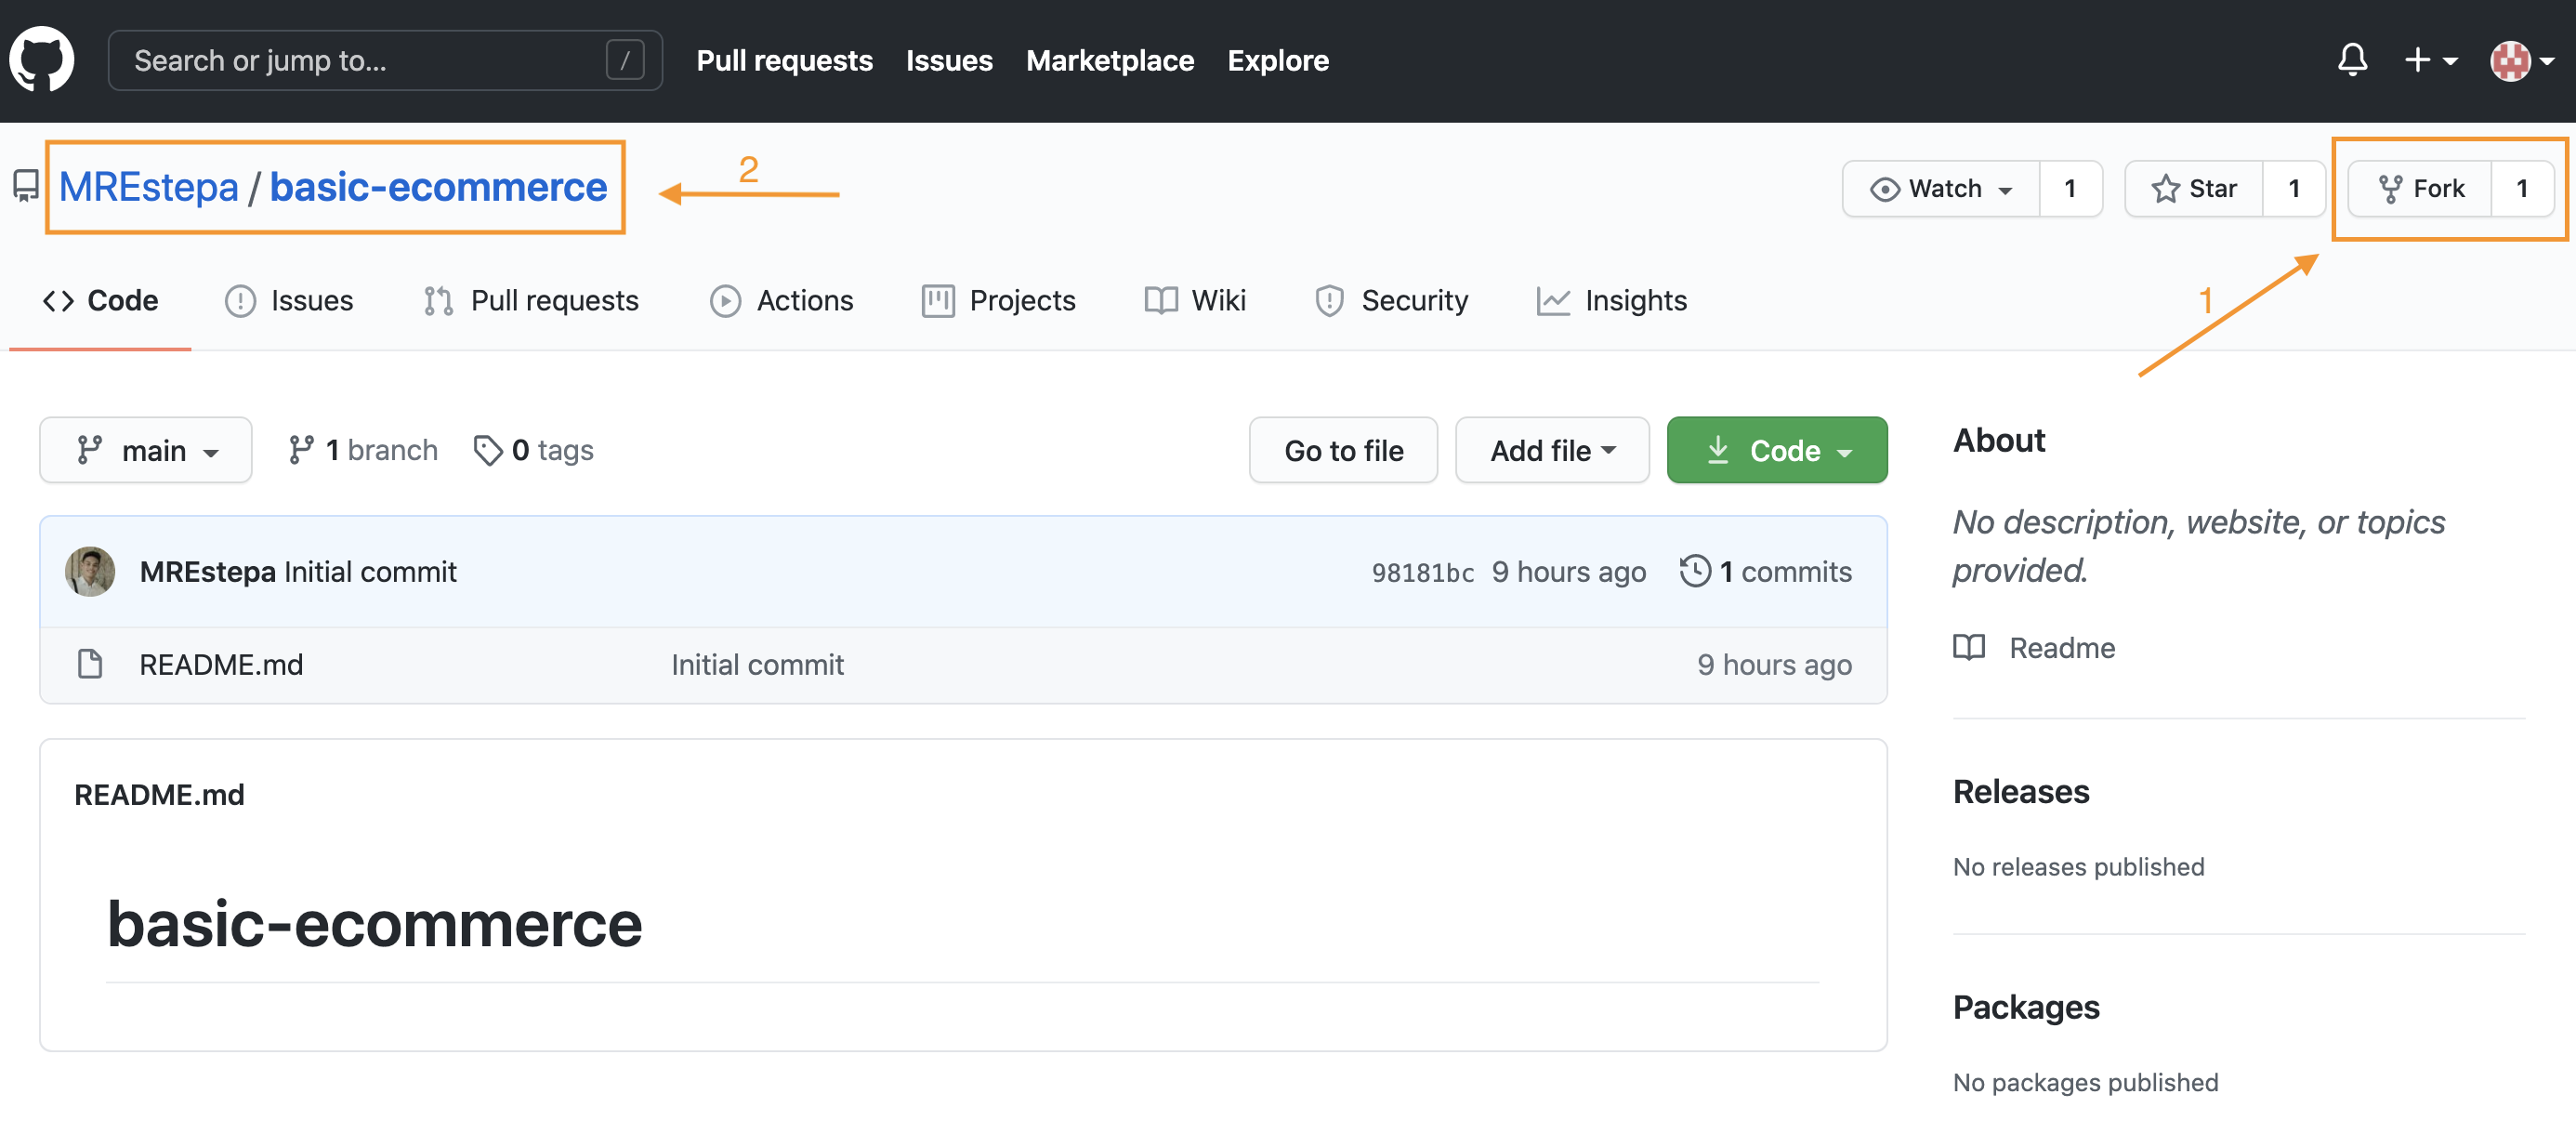Open the MREstepa owner profile link
Viewport: 2576px width, 1147px height.
[148, 187]
